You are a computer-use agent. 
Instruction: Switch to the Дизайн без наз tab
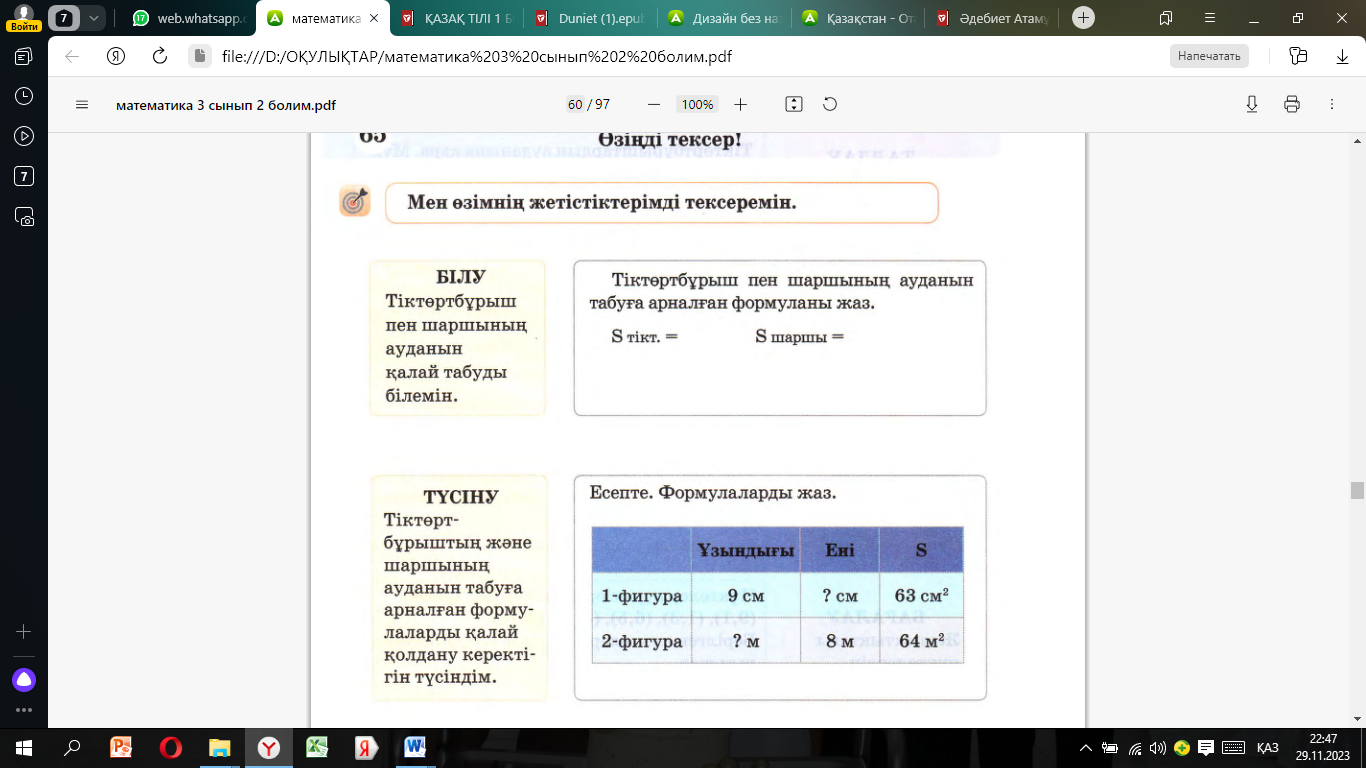(x=725, y=18)
